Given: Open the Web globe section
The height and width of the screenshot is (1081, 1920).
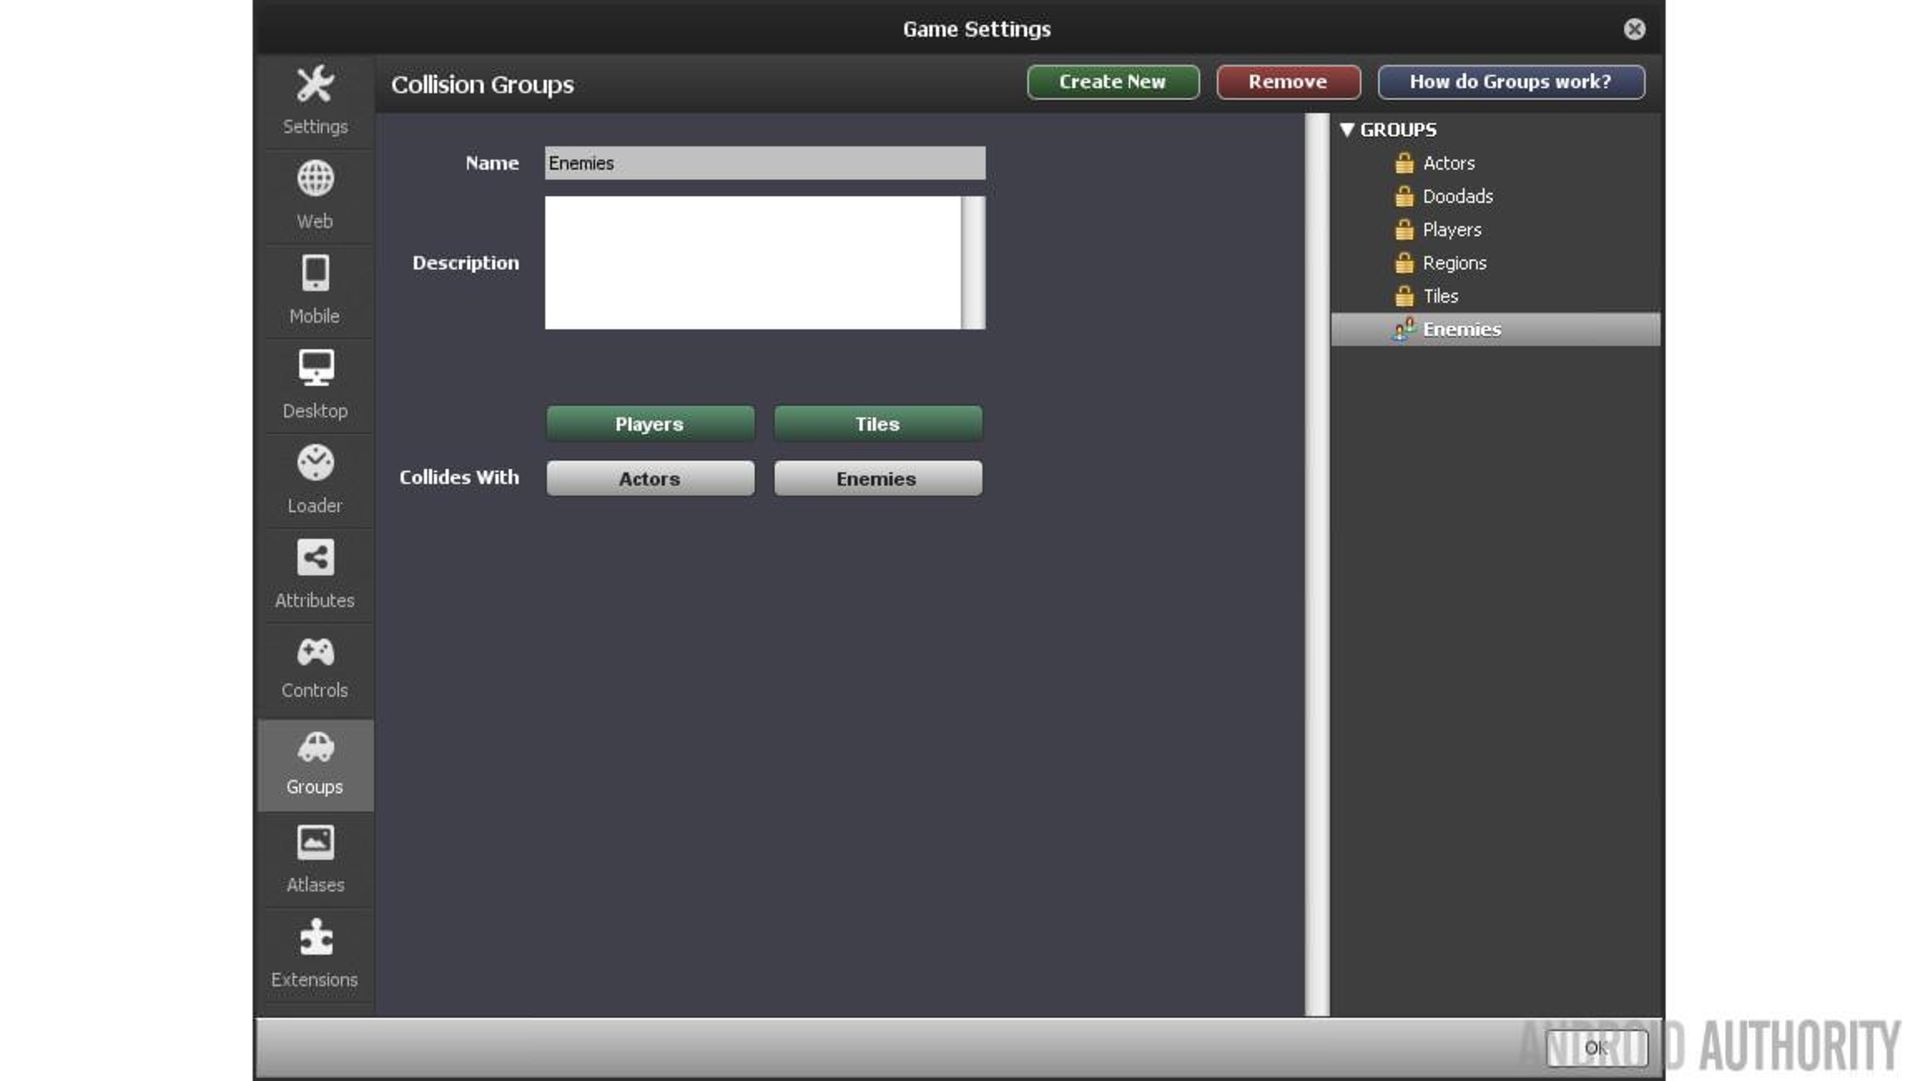Looking at the screenshot, I should pos(315,194).
